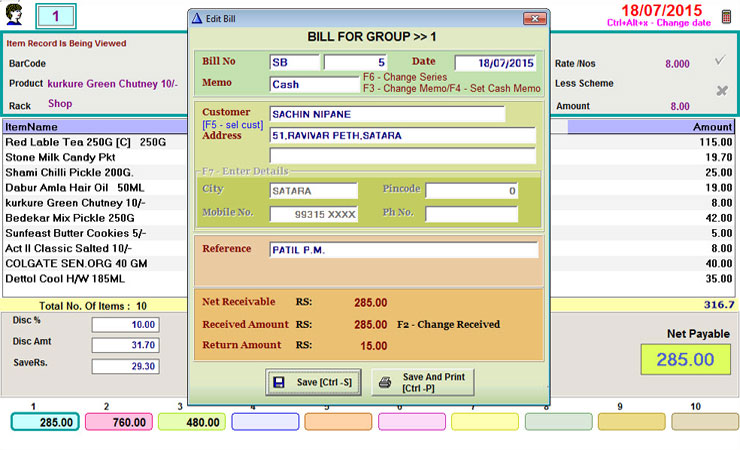Select the pink group 2 box 760.00
740x450 pixels.
click(x=119, y=422)
